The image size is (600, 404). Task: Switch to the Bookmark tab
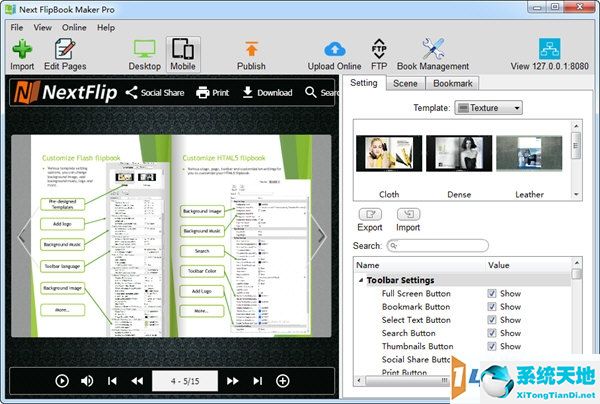click(x=453, y=83)
